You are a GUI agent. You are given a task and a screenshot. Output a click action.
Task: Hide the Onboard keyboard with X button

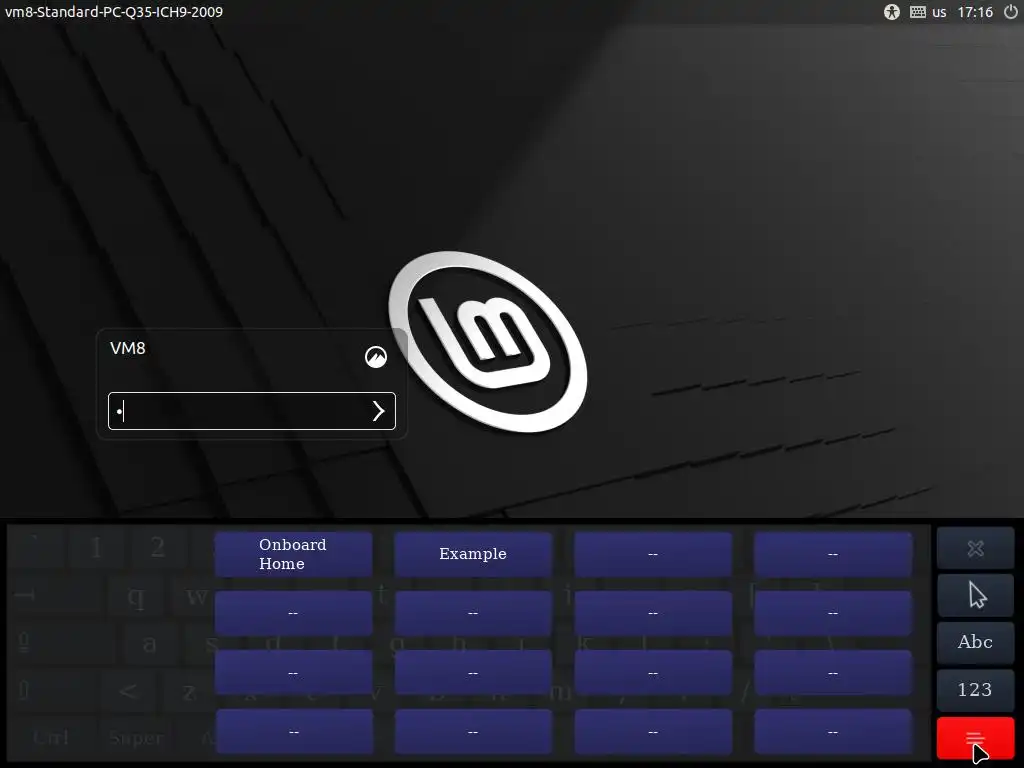(976, 548)
